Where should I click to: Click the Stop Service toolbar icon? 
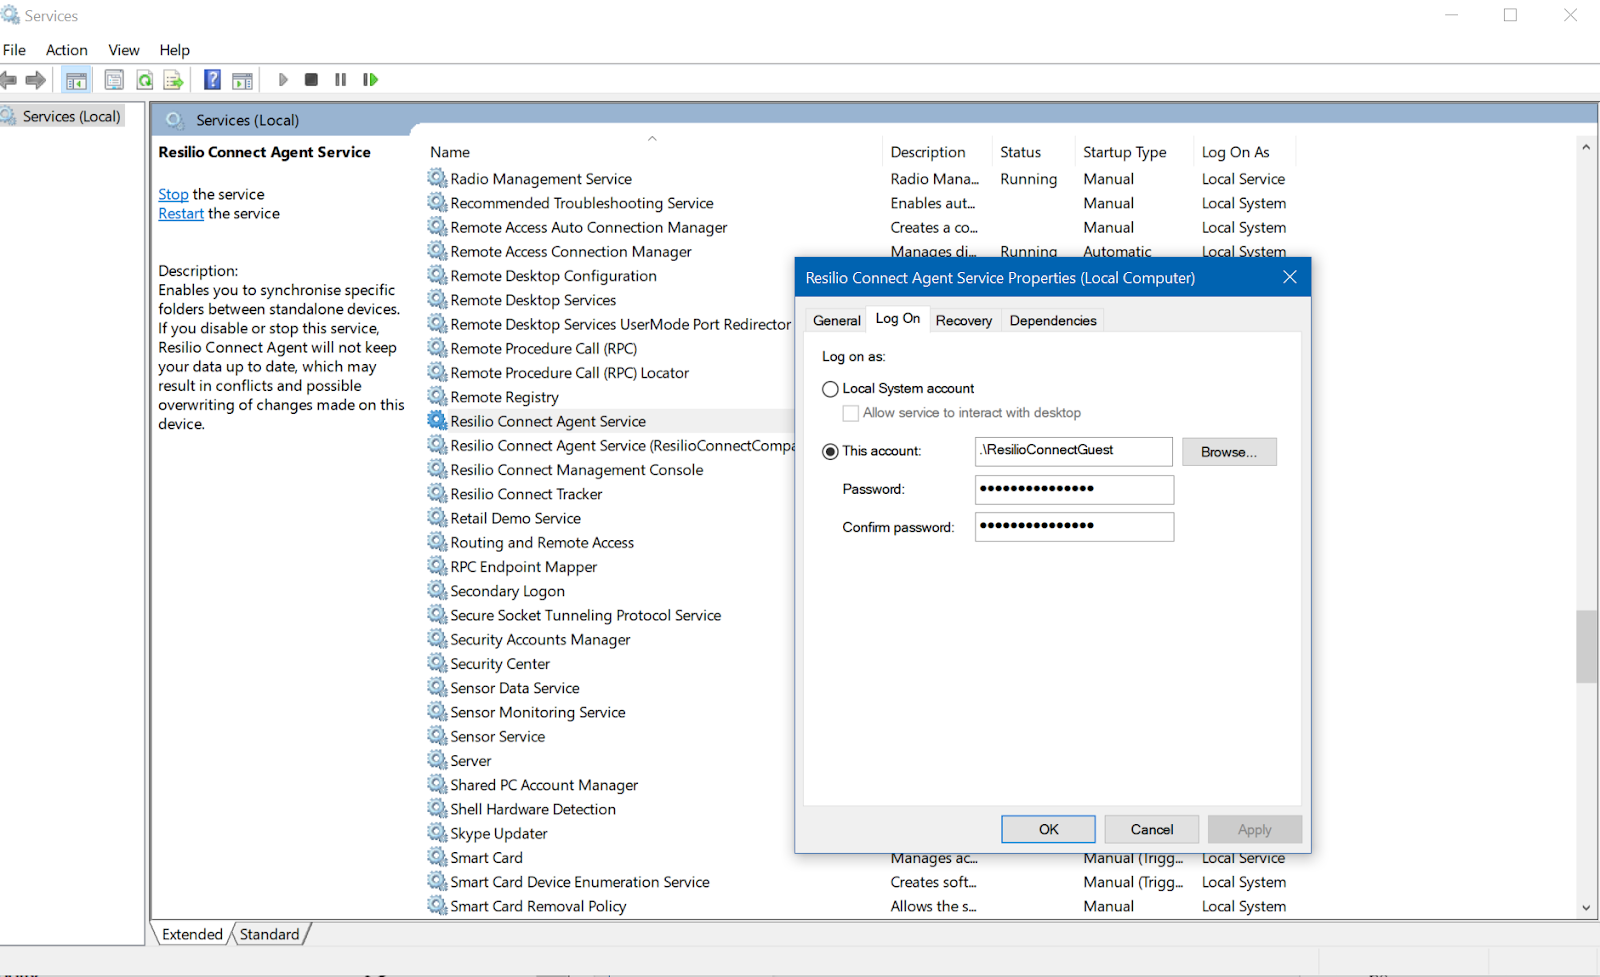(x=311, y=80)
